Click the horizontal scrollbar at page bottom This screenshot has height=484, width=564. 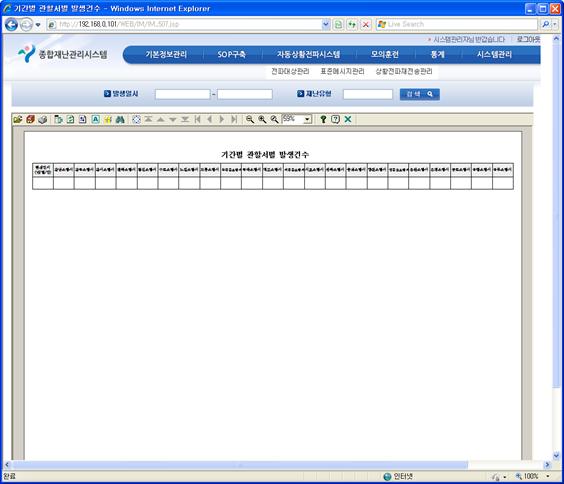pyautogui.click(x=241, y=465)
